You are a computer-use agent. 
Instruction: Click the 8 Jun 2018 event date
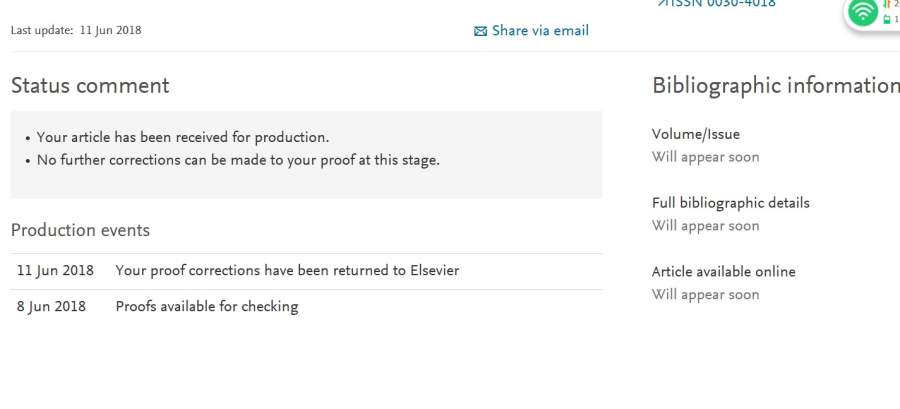[x=51, y=306]
